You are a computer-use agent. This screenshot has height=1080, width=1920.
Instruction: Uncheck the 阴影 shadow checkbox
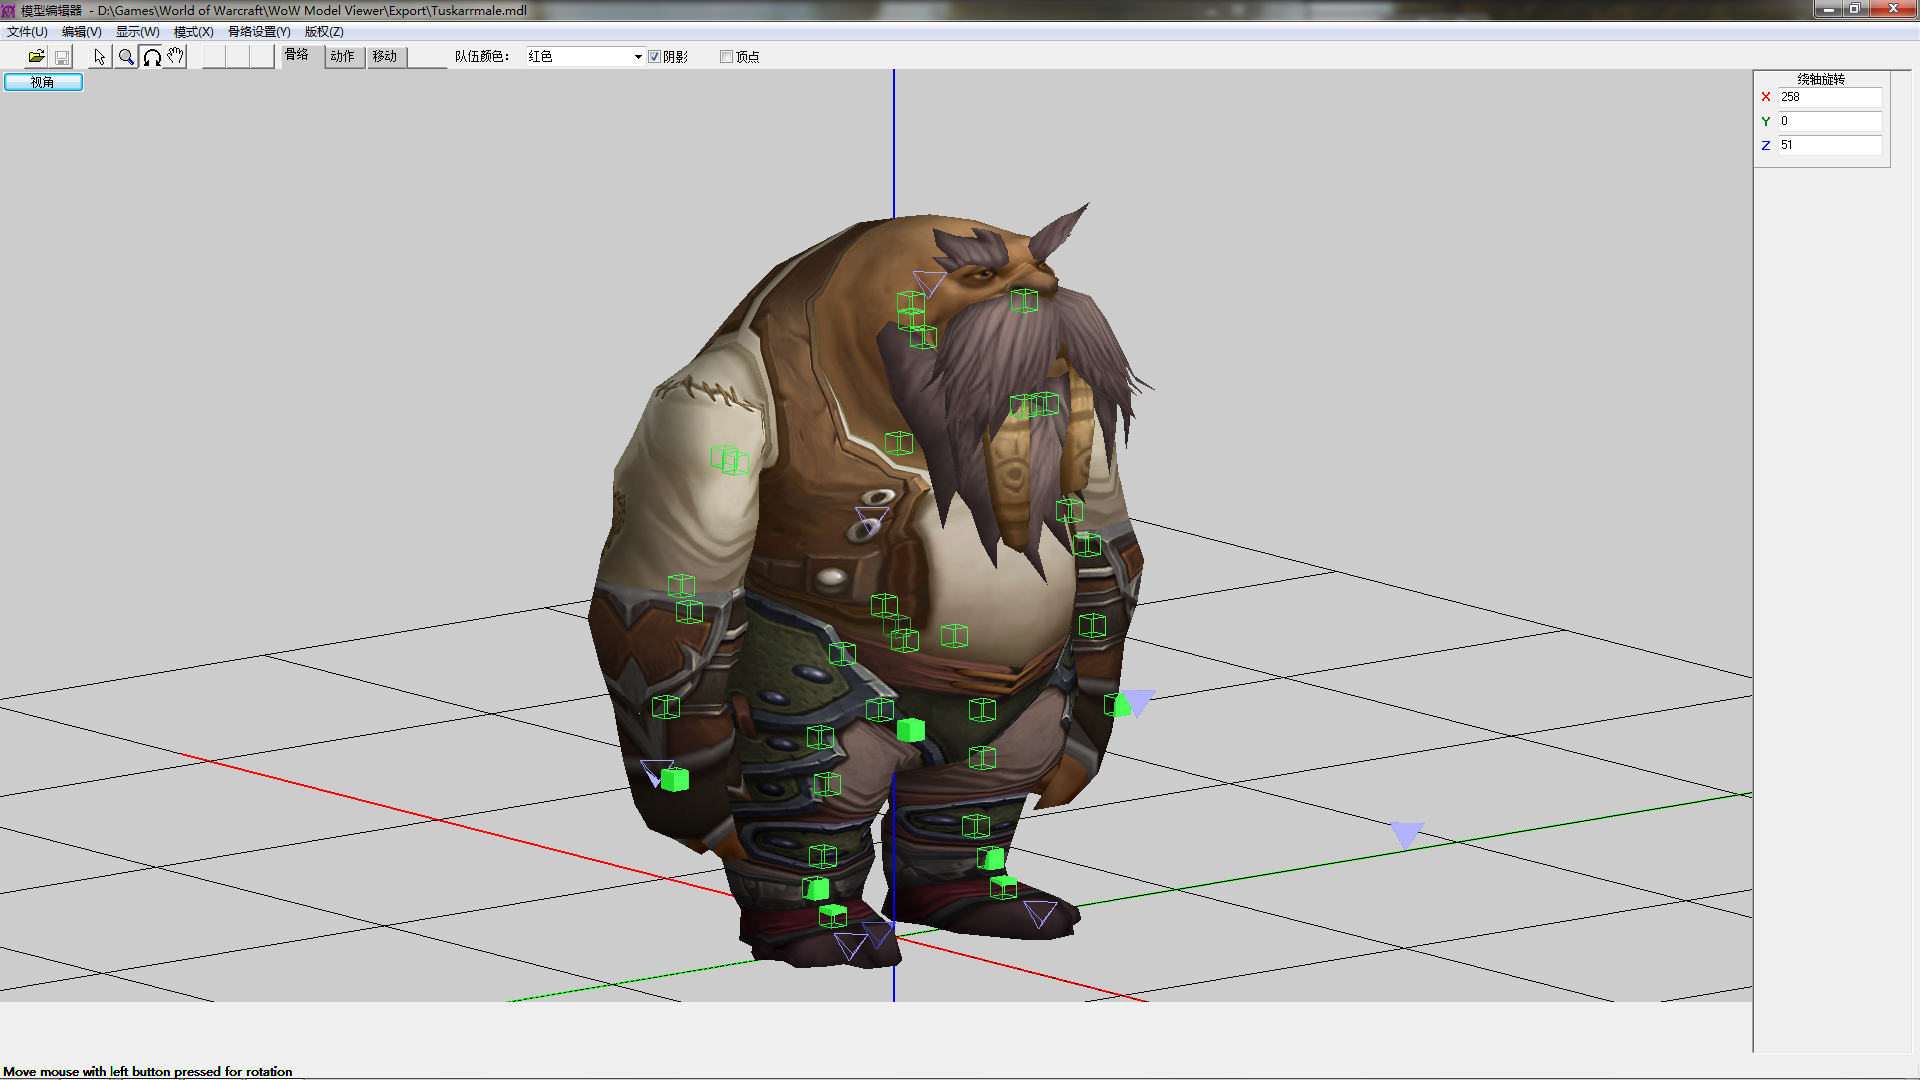[x=654, y=57]
